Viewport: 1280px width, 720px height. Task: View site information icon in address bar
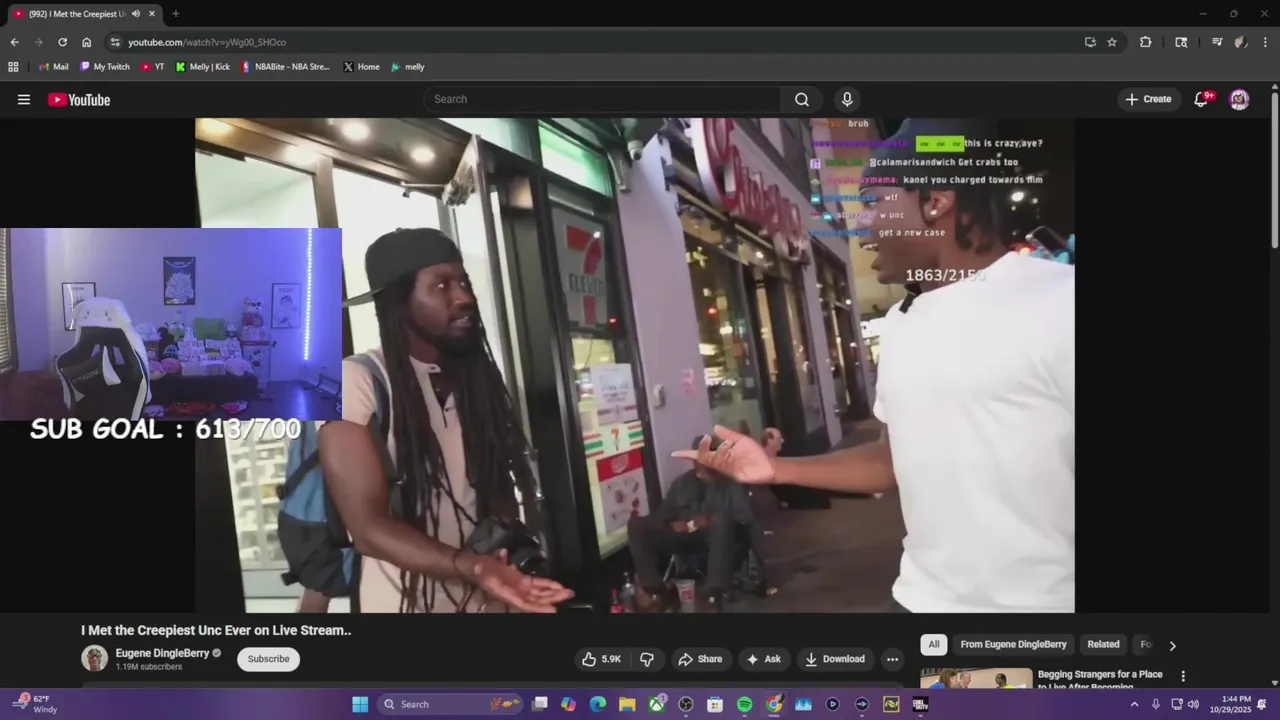coord(116,42)
